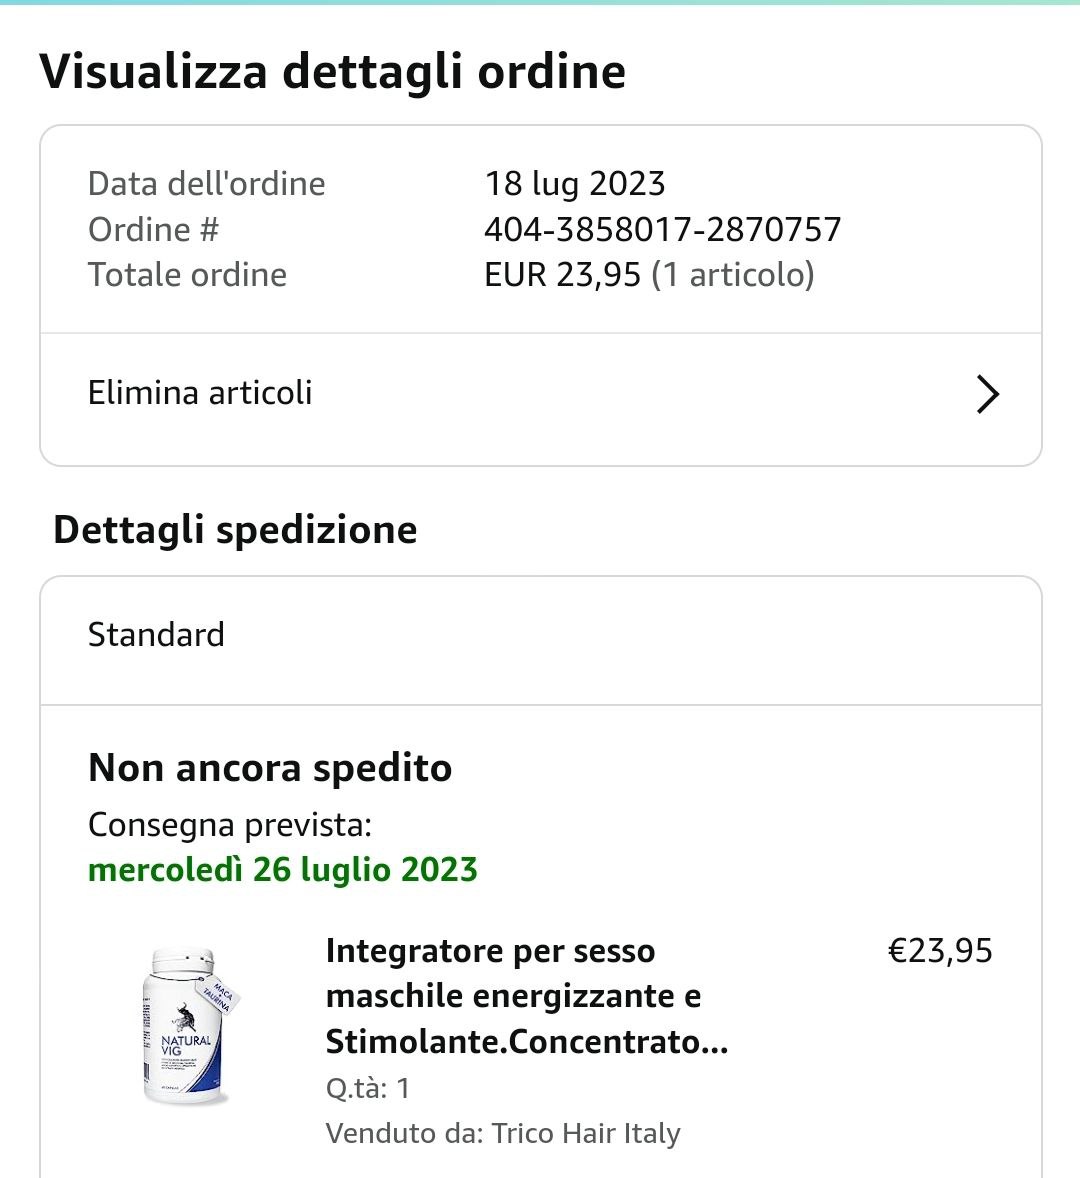Viewport: 1080px width, 1178px height.
Task: Tap the item price €23,95
Action: click(940, 951)
